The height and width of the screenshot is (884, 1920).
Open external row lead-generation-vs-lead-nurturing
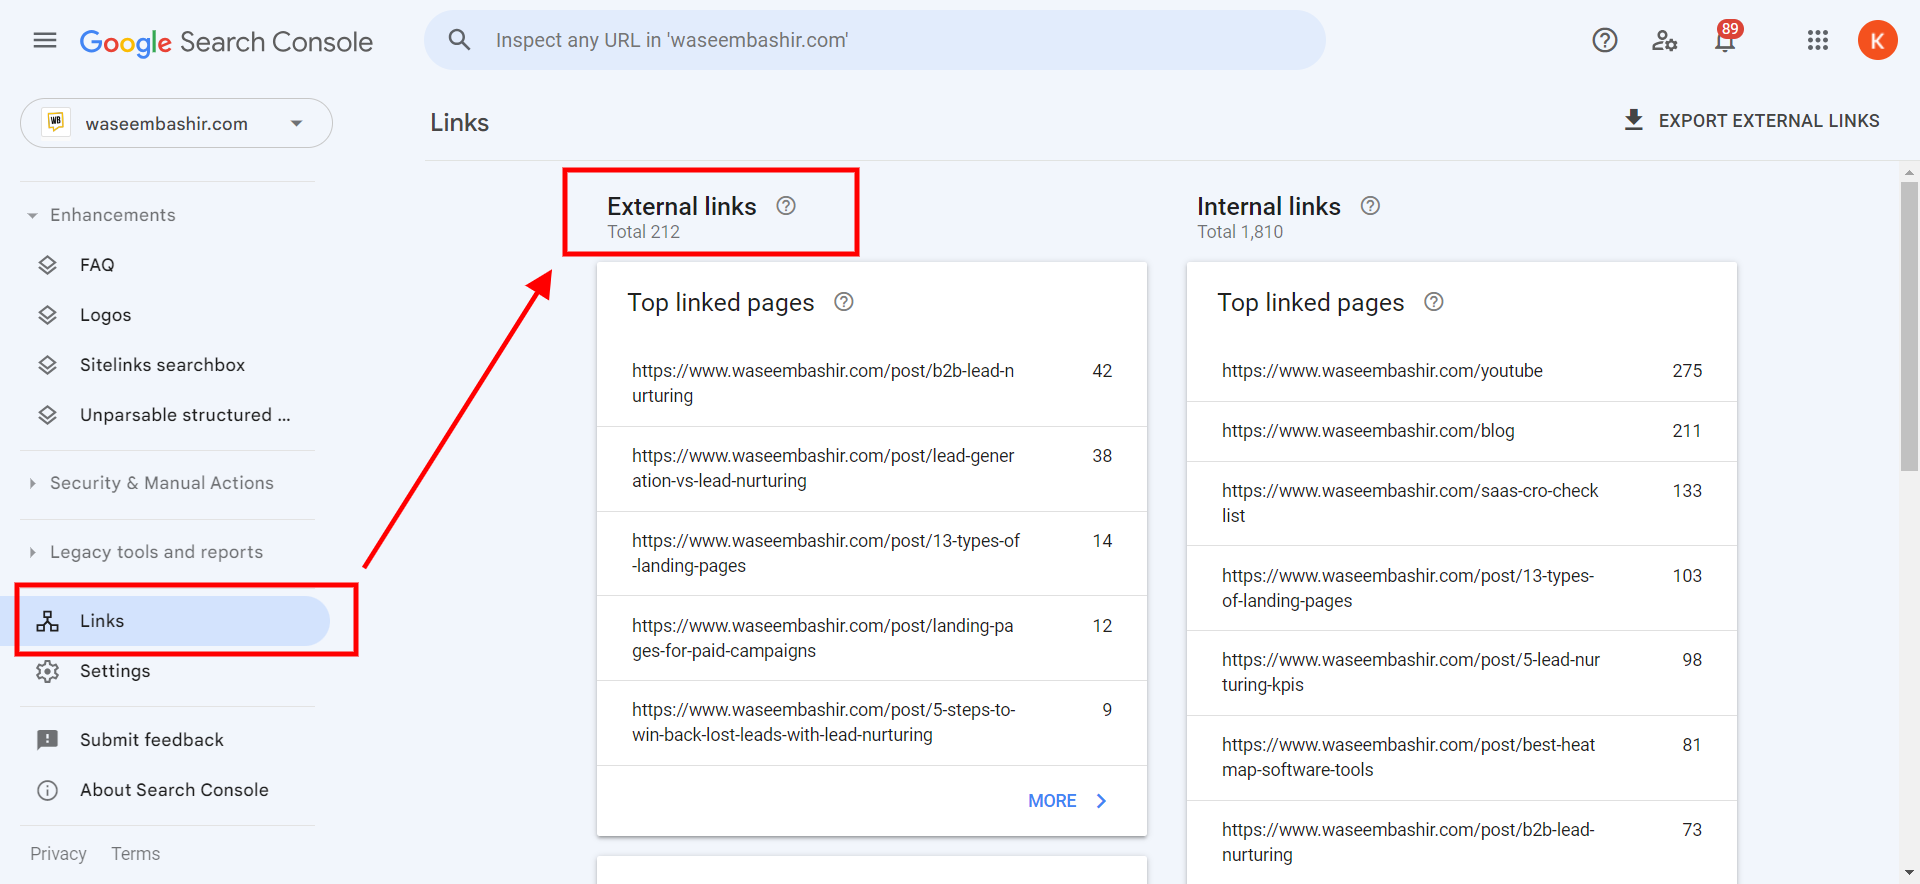pyautogui.click(x=872, y=469)
